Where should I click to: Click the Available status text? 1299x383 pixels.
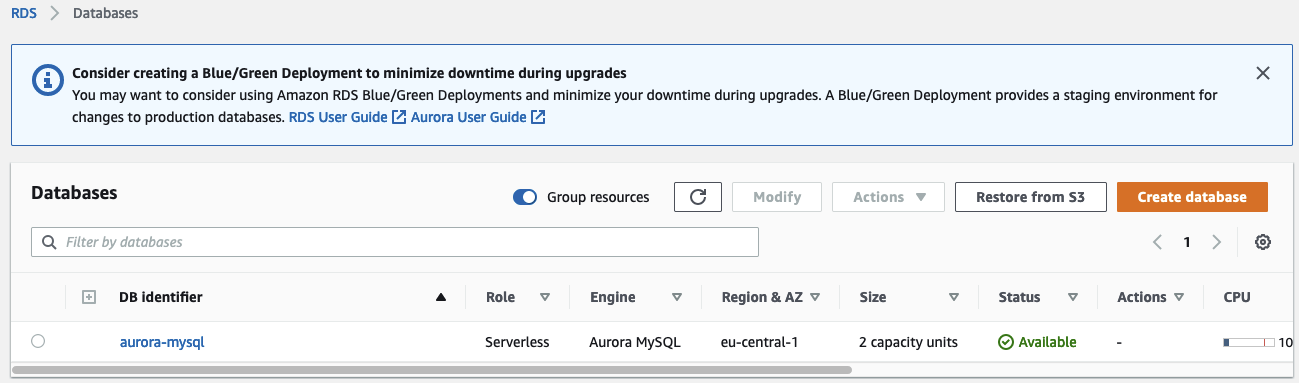point(1047,342)
